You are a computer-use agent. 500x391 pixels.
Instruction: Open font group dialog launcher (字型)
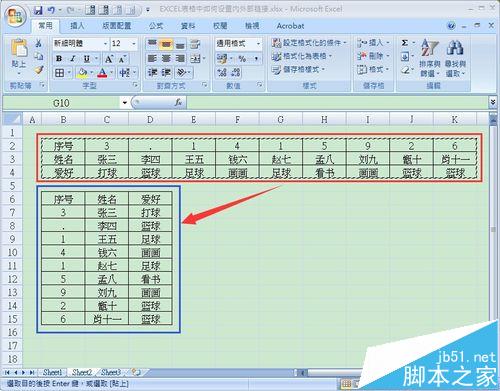click(135, 85)
